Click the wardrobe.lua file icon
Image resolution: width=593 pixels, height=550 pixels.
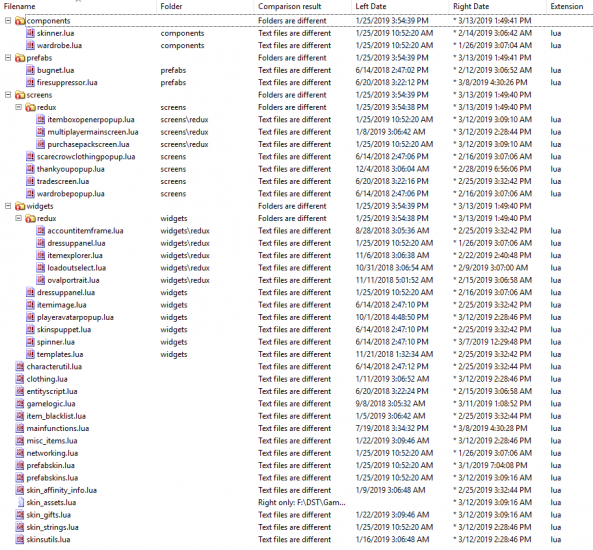[30, 45]
